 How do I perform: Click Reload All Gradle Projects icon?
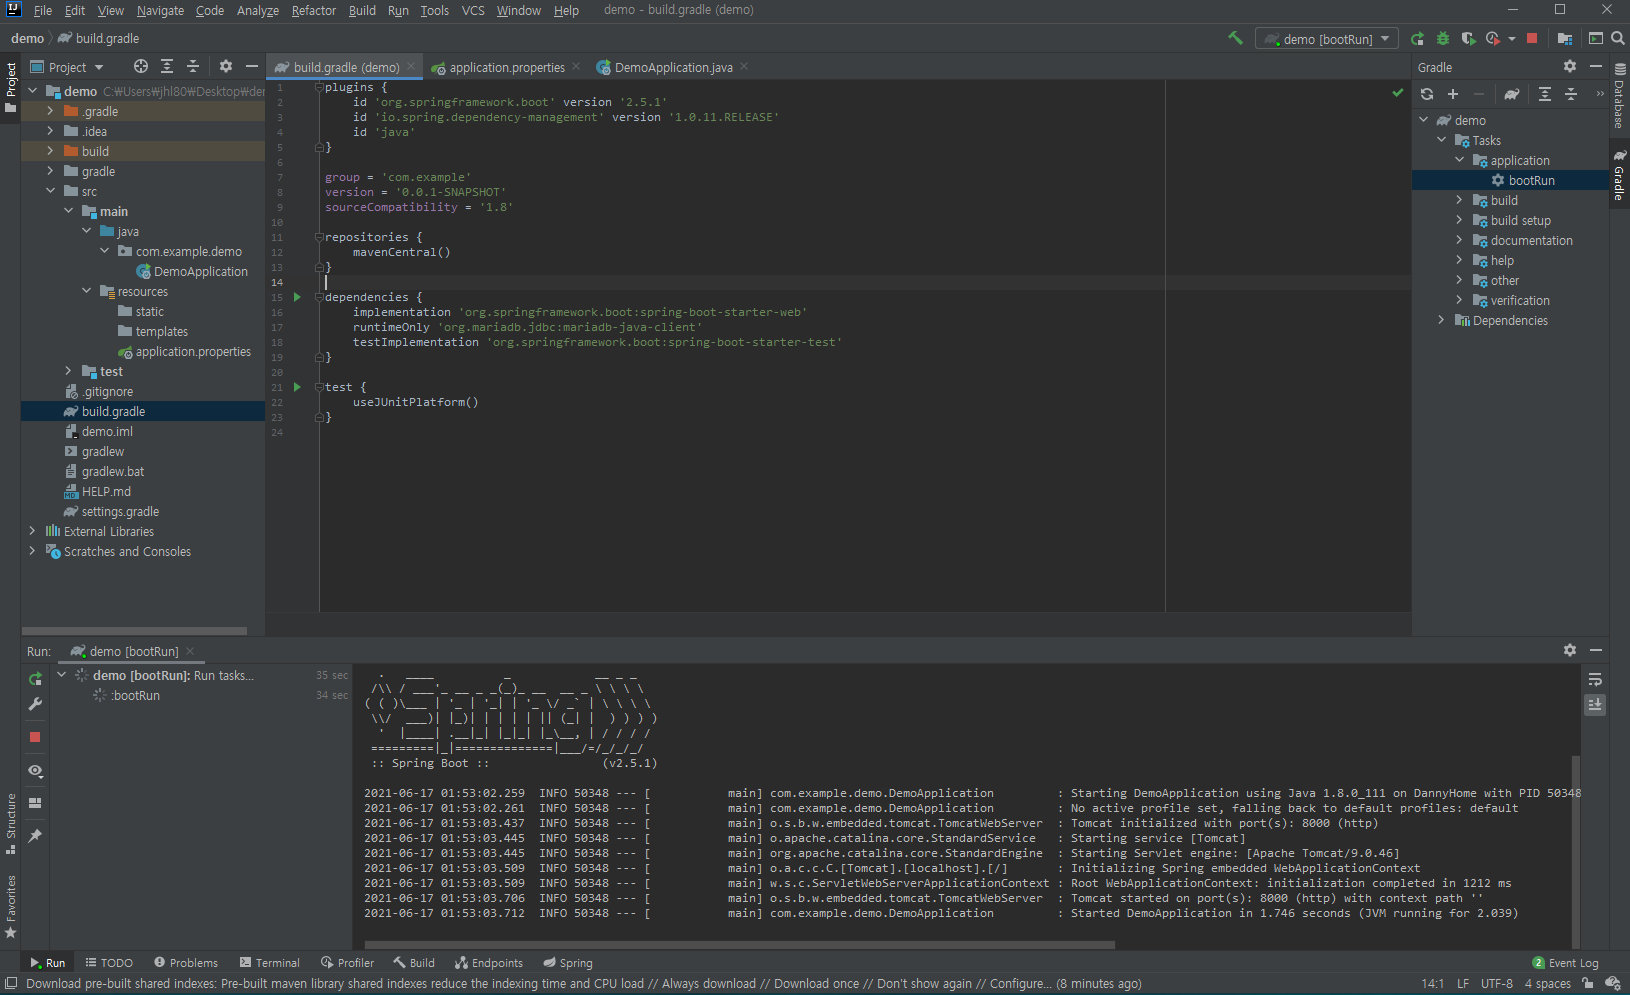pyautogui.click(x=1427, y=94)
